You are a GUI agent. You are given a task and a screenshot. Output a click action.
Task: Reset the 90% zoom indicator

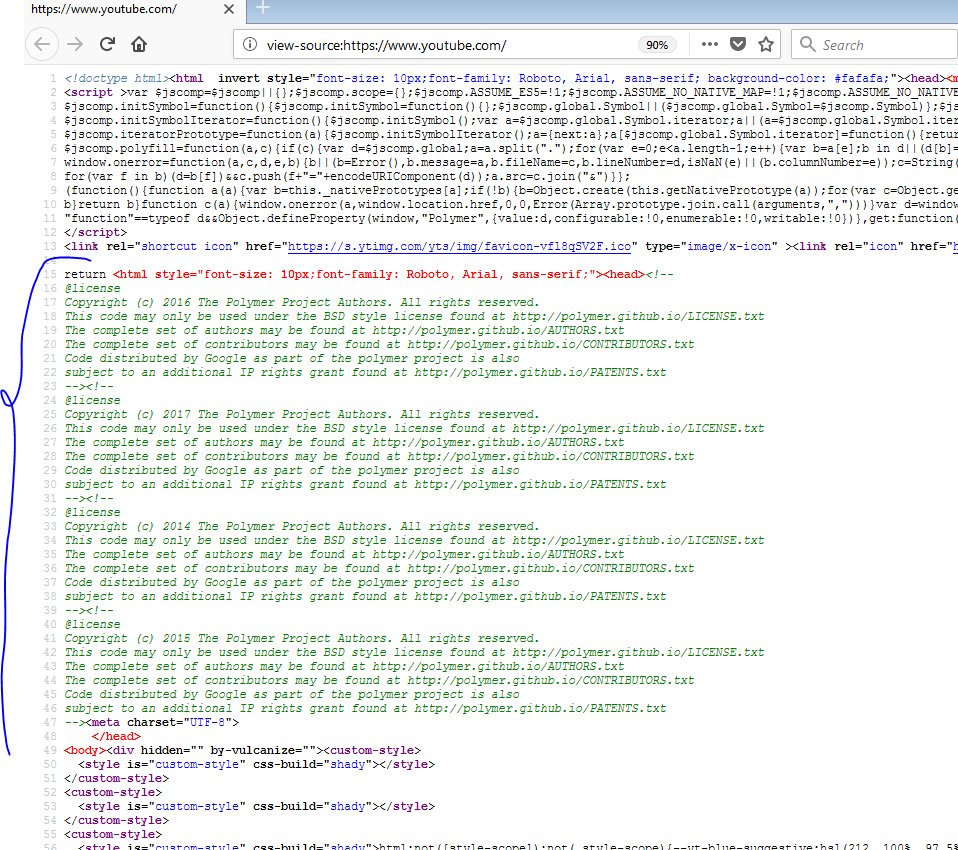click(x=657, y=45)
